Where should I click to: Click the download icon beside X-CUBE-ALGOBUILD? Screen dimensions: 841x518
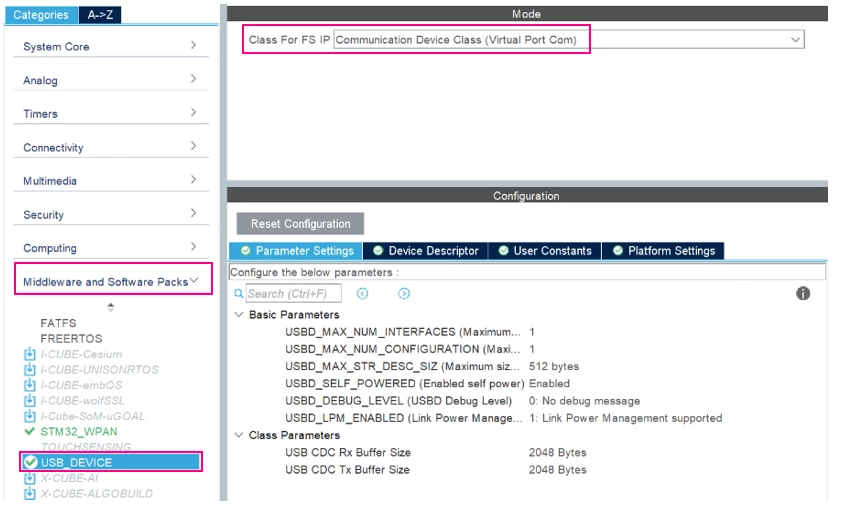[x=29, y=493]
